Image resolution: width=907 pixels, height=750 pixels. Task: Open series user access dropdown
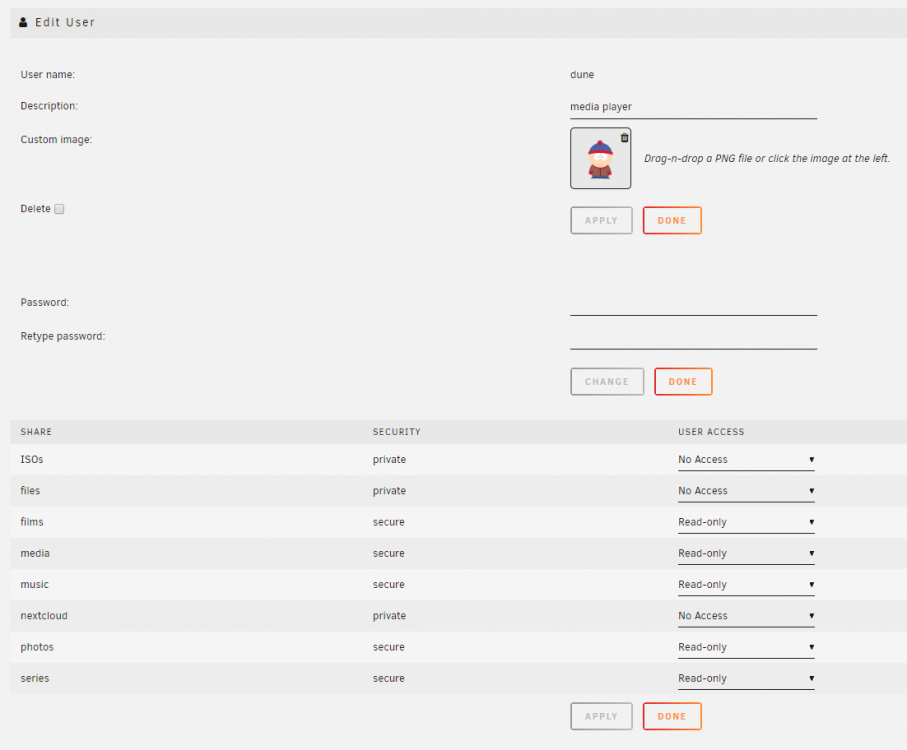[746, 678]
